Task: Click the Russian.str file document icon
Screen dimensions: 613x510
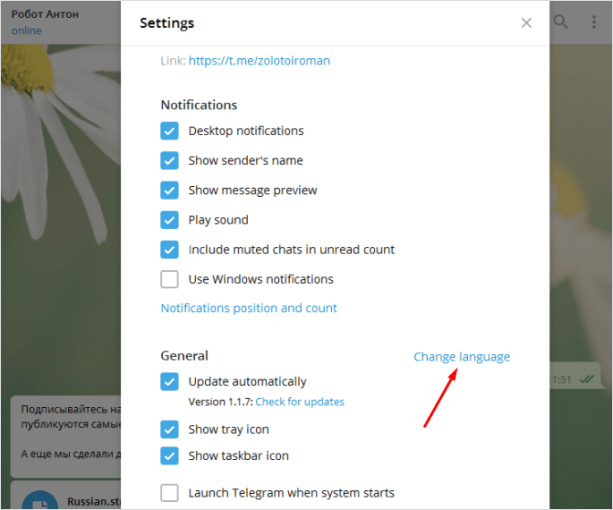Action: 40,502
